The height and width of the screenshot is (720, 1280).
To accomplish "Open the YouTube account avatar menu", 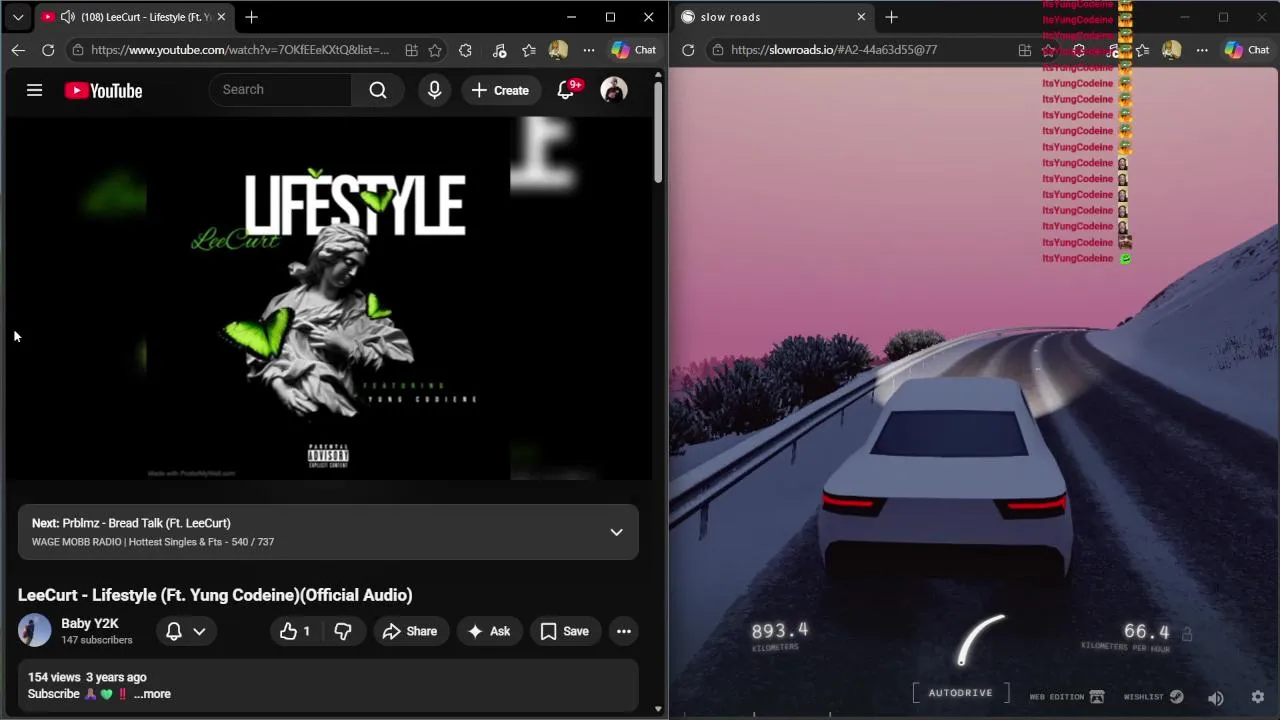I will [613, 90].
